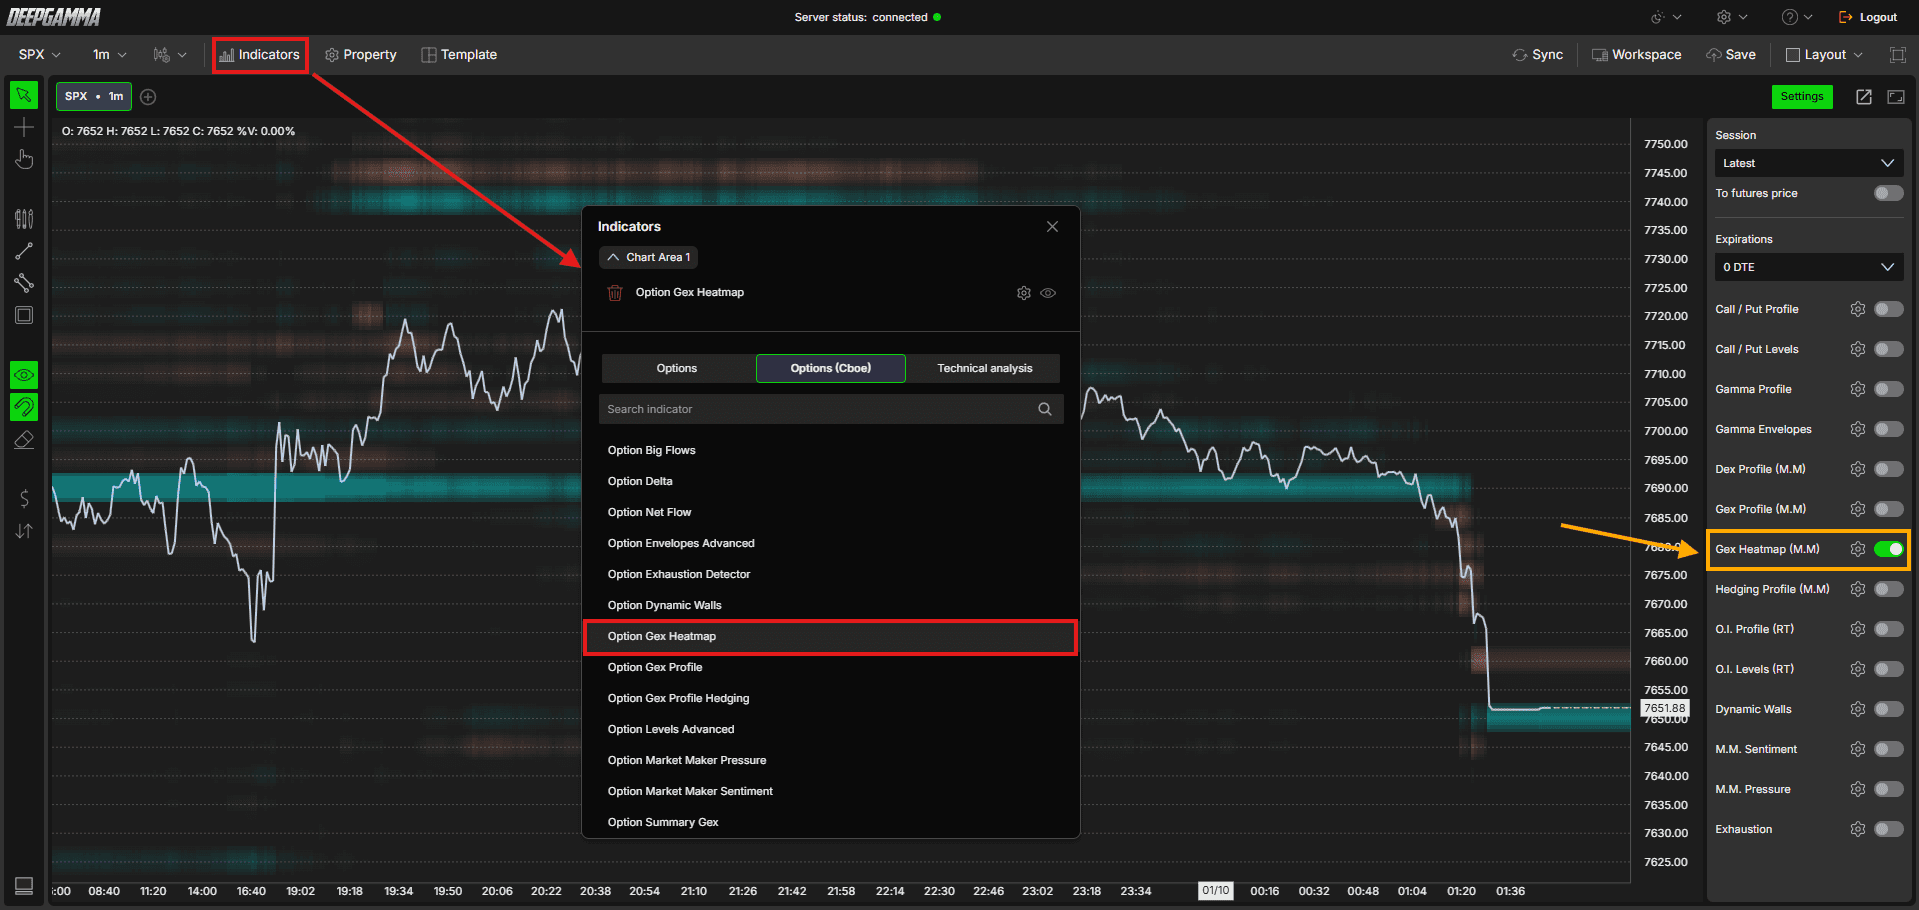The width and height of the screenshot is (1919, 910).
Task: Select the Fibonacci drawing tool
Action: [24, 283]
